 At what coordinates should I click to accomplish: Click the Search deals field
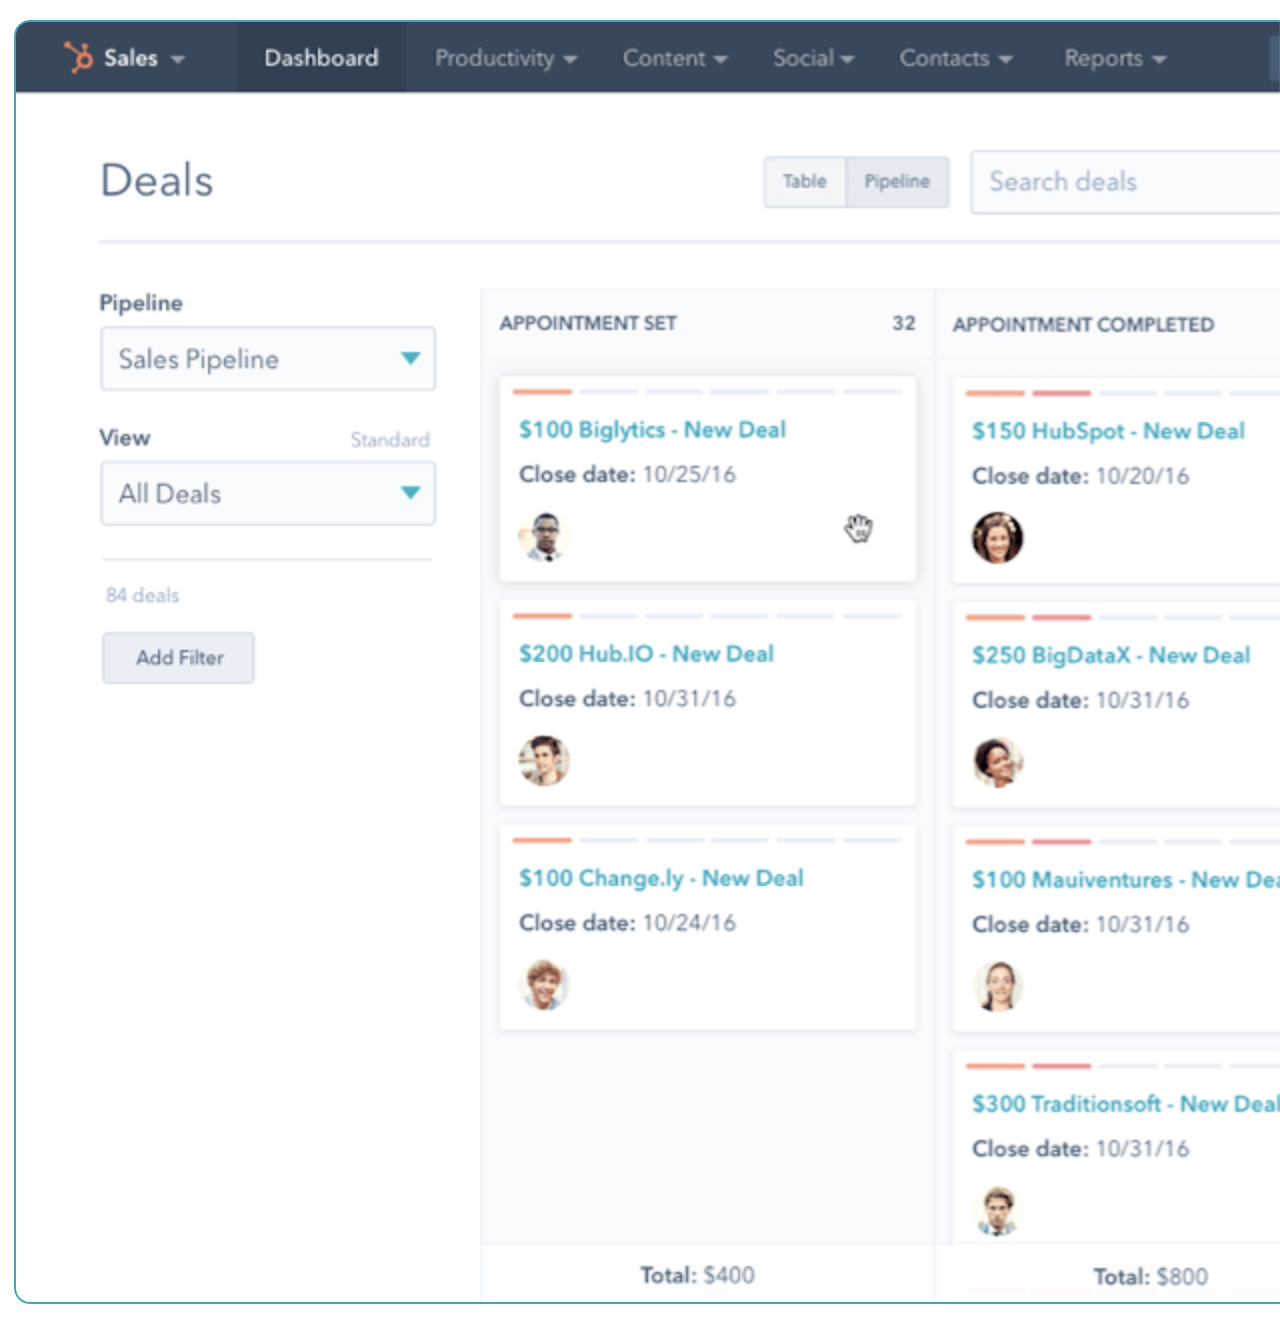(x=1125, y=182)
